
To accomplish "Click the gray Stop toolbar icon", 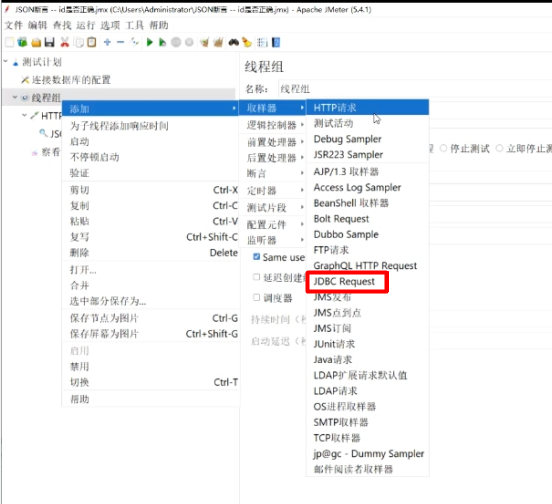I will [x=176, y=43].
